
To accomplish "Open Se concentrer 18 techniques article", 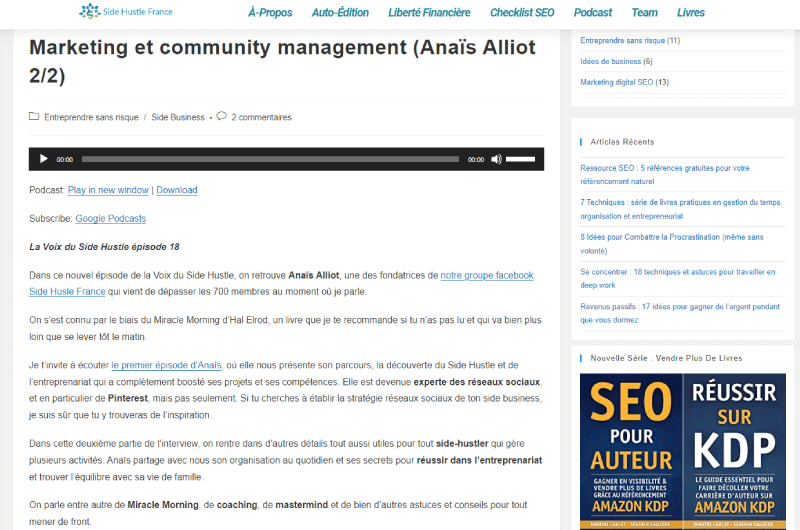I will click(x=678, y=279).
